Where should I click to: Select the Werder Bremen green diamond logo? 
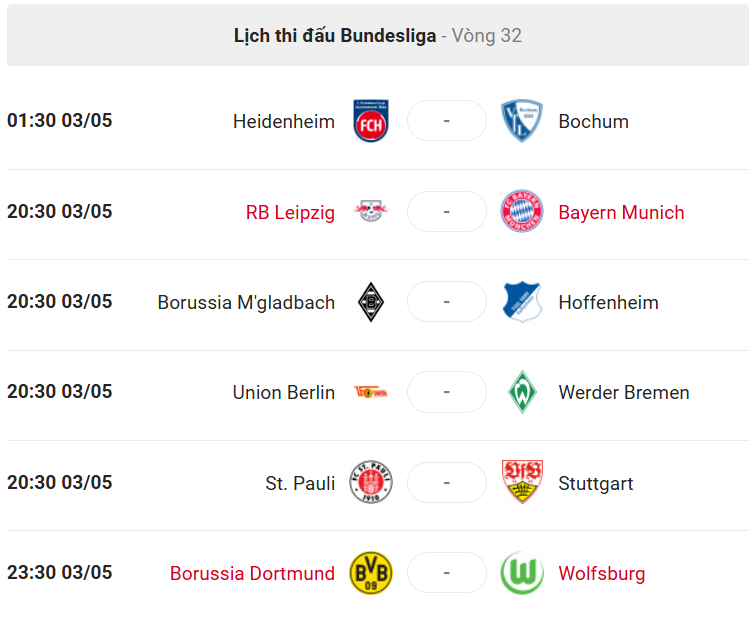point(522,392)
